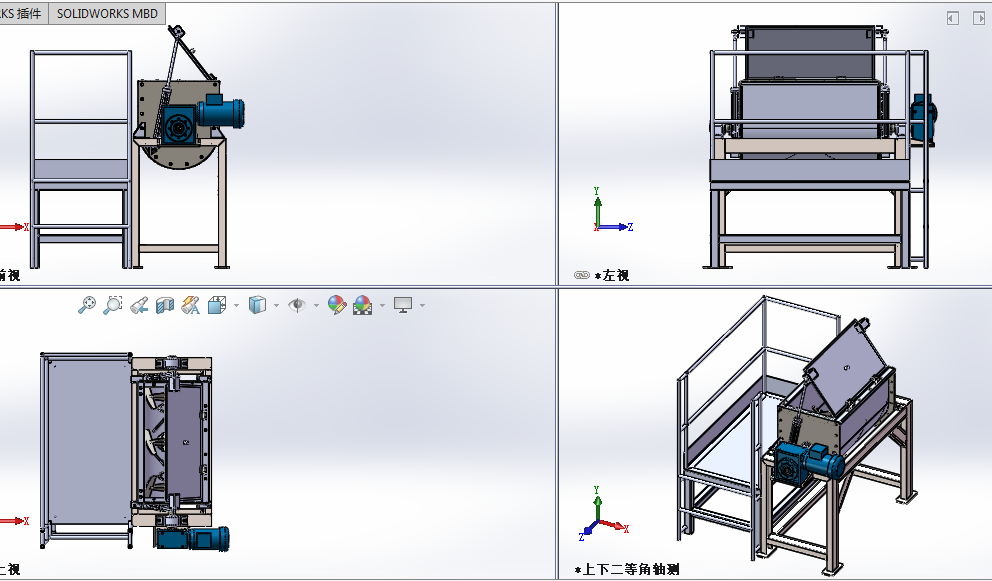The height and width of the screenshot is (581, 992).
Task: Toggle Hide/Show Items eye icon
Action: coord(298,305)
